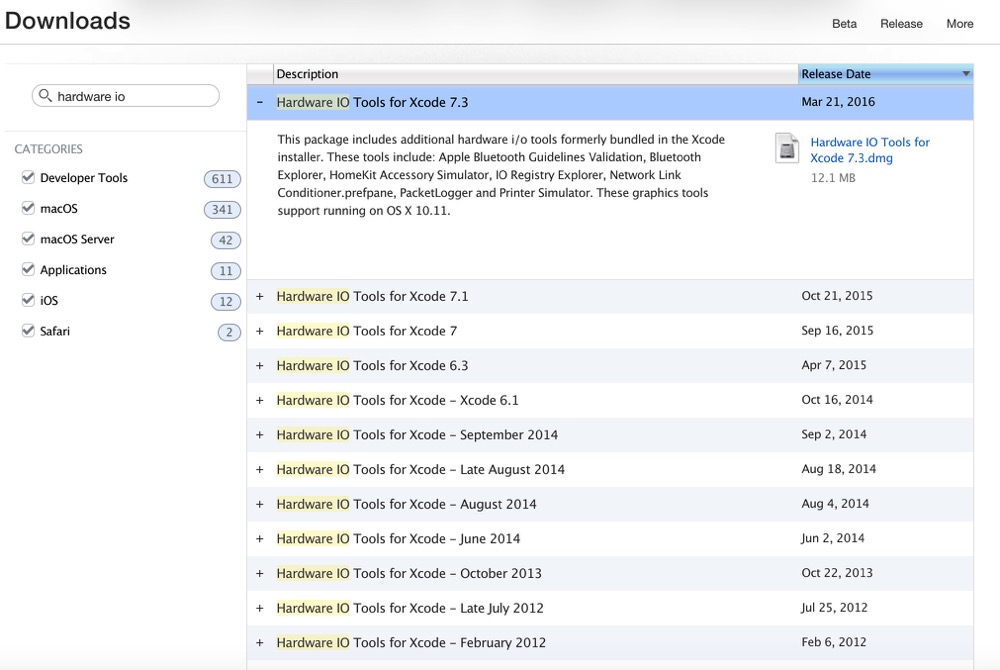Collapse the Hardware IO Tools for Xcode 7.3 row
Image resolution: width=1000 pixels, height=670 pixels.
[260, 102]
